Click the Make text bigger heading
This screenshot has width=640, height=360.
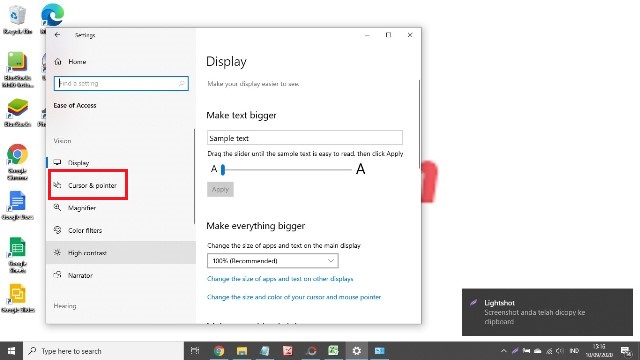tap(241, 115)
